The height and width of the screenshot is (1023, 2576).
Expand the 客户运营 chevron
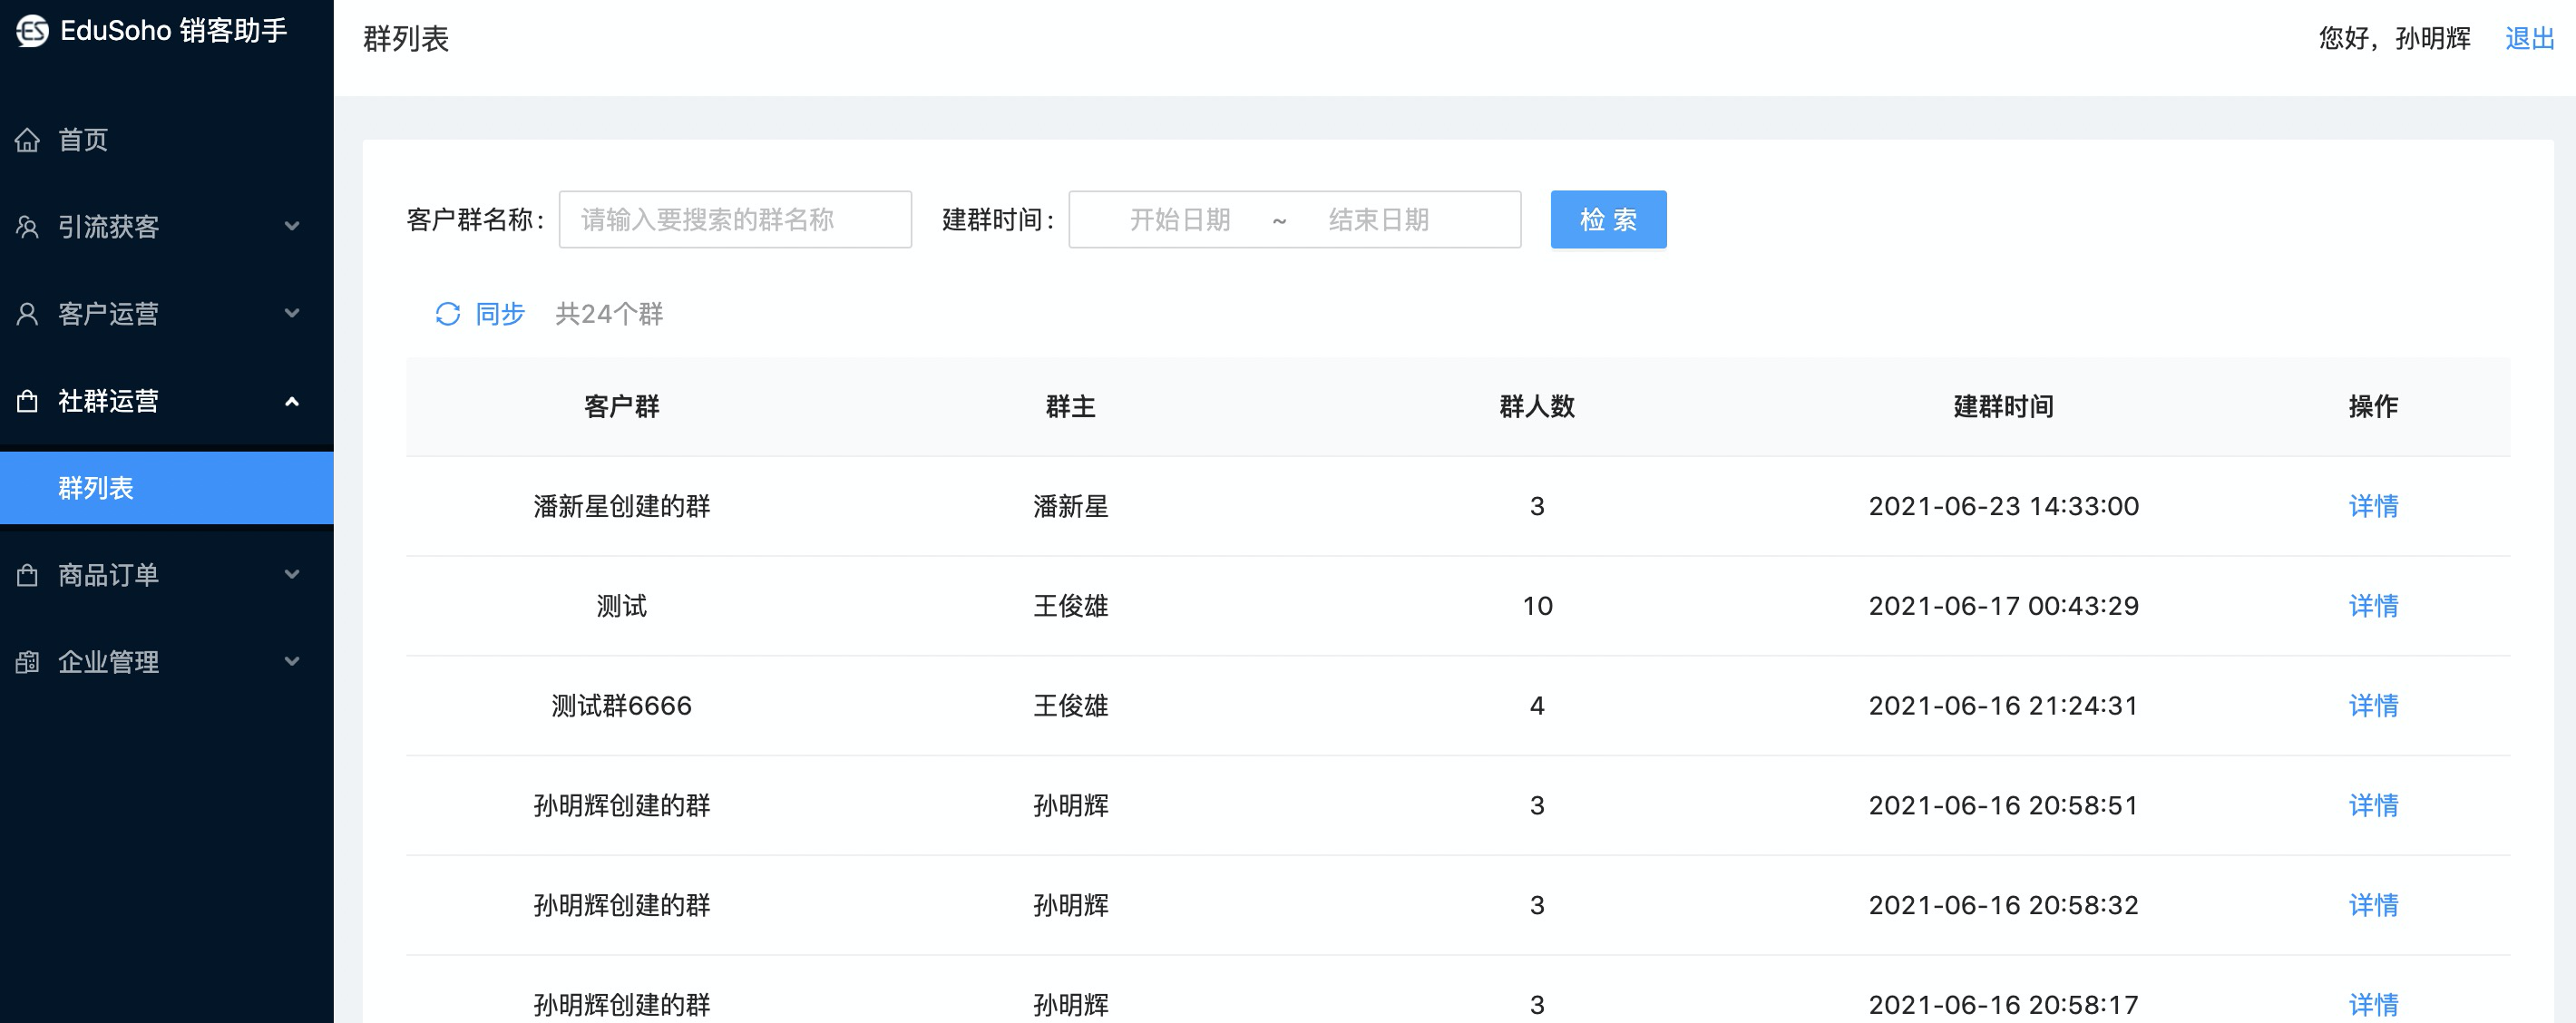pos(292,313)
